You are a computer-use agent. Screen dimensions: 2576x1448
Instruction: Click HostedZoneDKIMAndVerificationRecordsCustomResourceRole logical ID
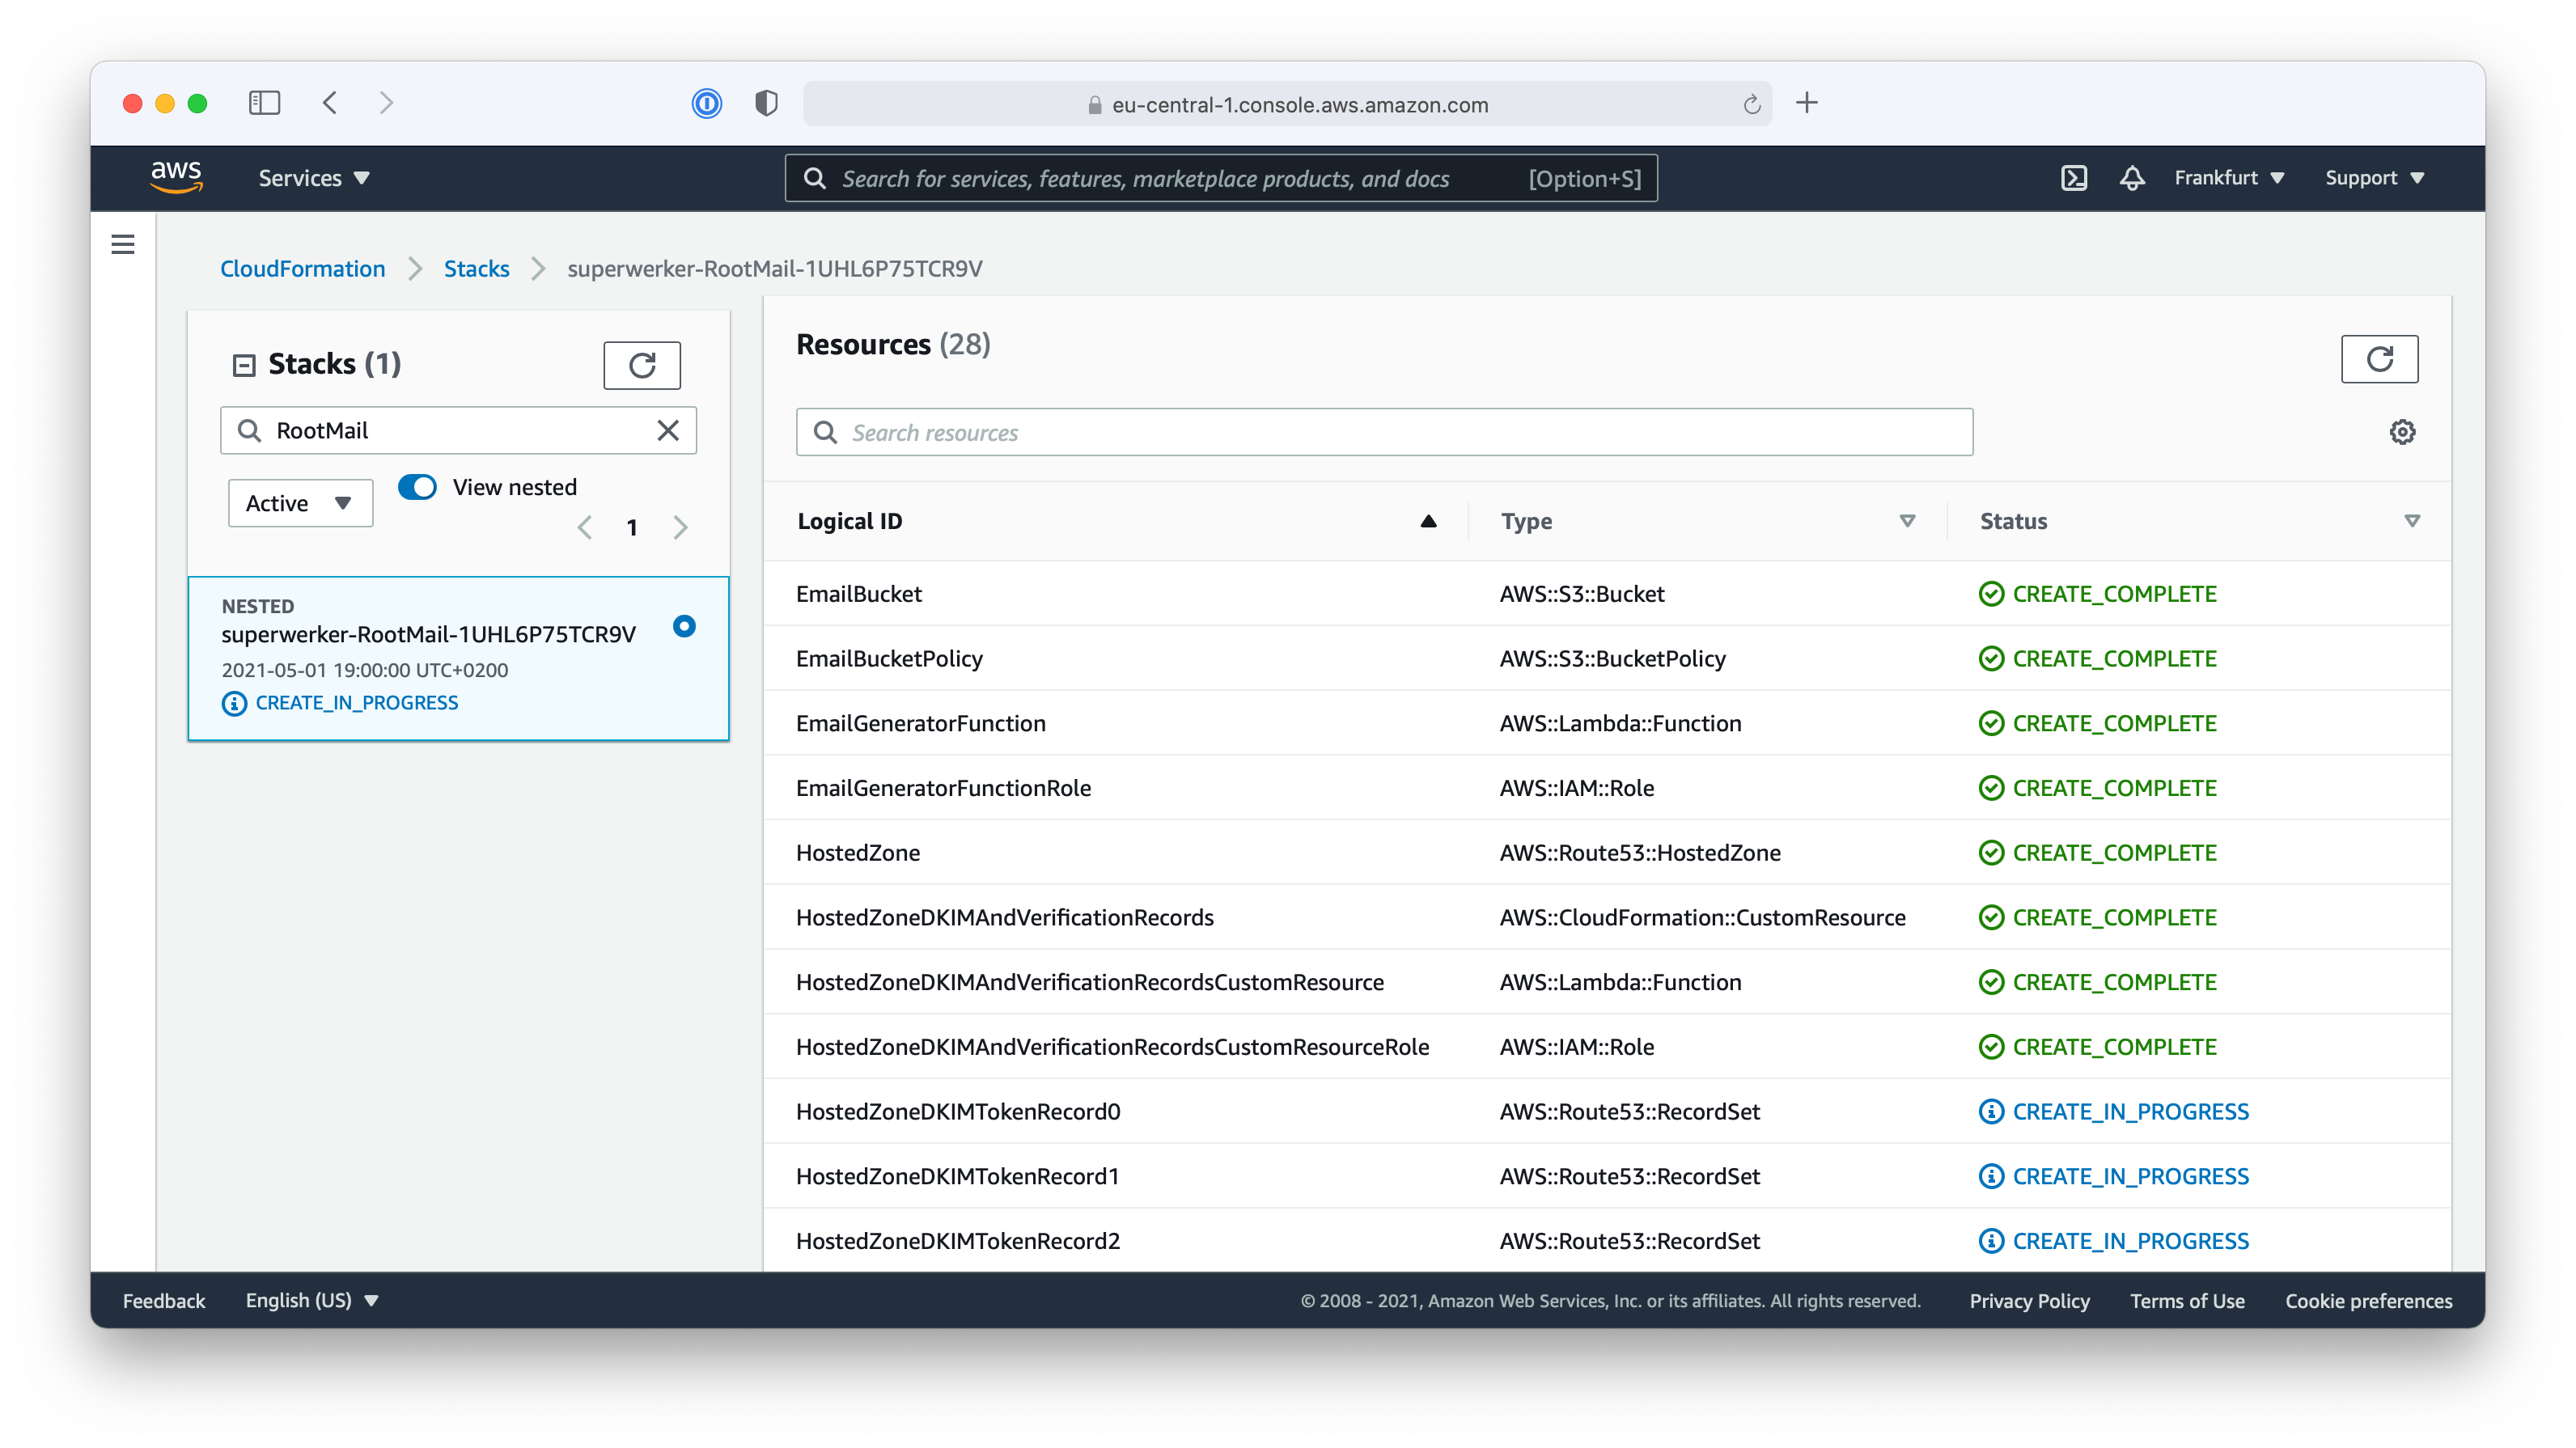pyautogui.click(x=1112, y=1047)
